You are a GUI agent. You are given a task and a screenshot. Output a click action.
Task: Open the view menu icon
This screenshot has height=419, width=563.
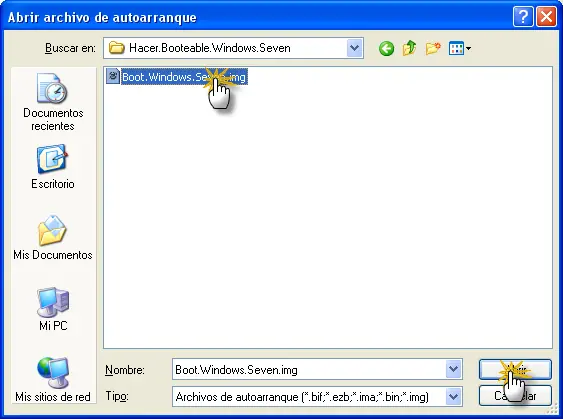click(460, 48)
